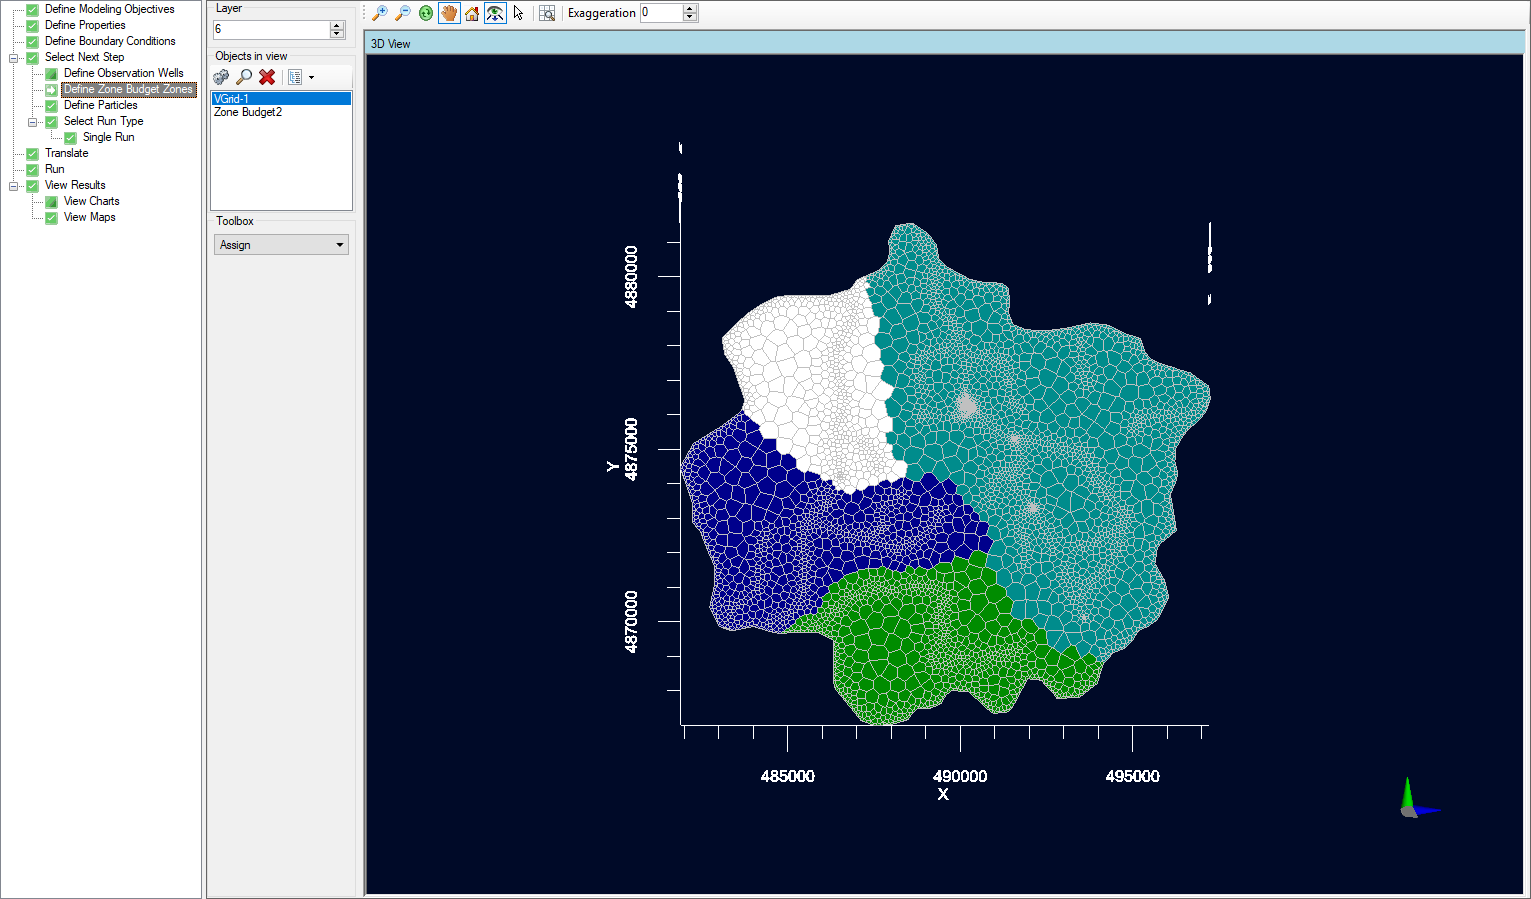Delete the selected object with the red X

coord(267,77)
